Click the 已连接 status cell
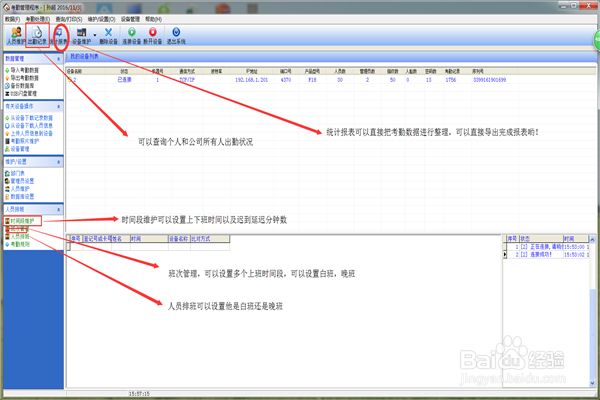 click(124, 80)
